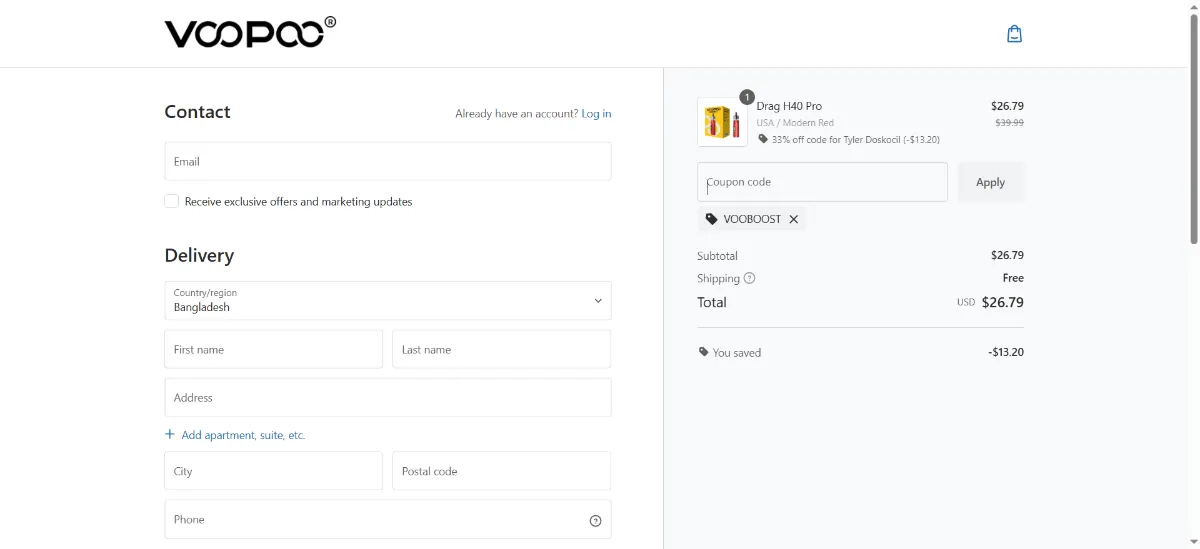Click the Address field
The image size is (1200, 549).
point(388,397)
